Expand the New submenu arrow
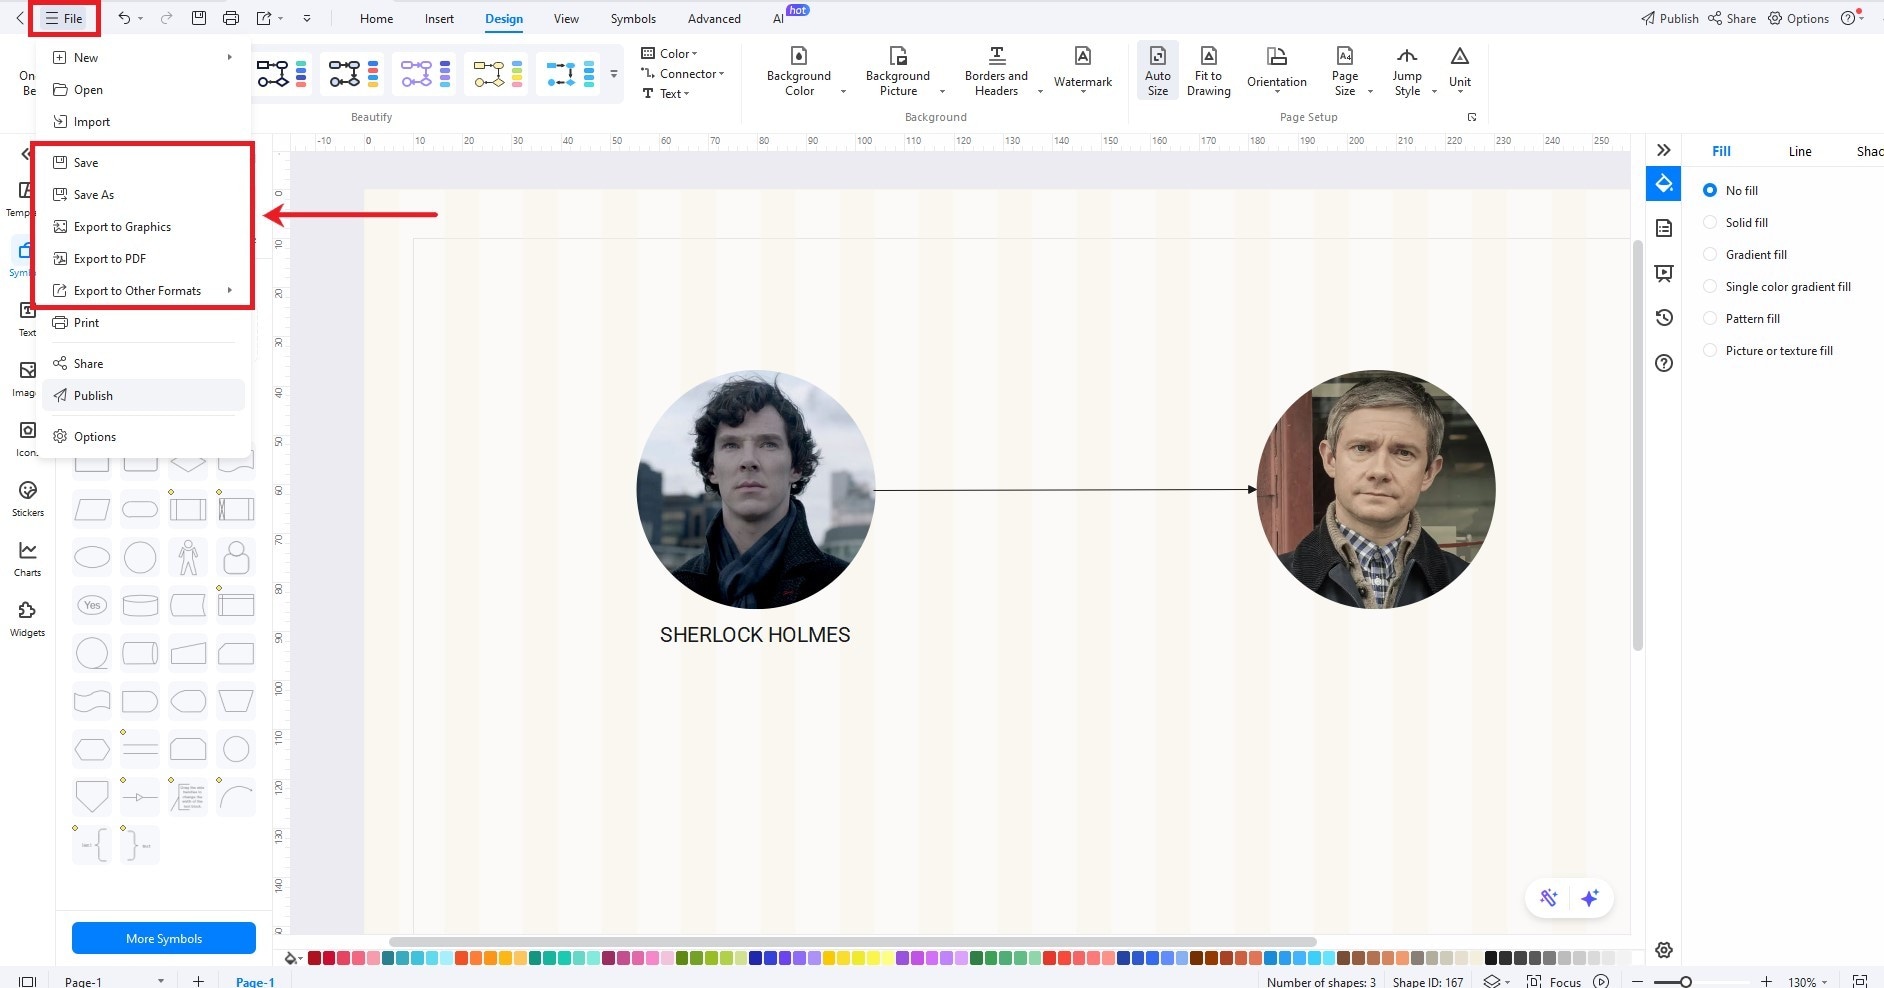Screen dimensions: 1884x988 point(230,57)
